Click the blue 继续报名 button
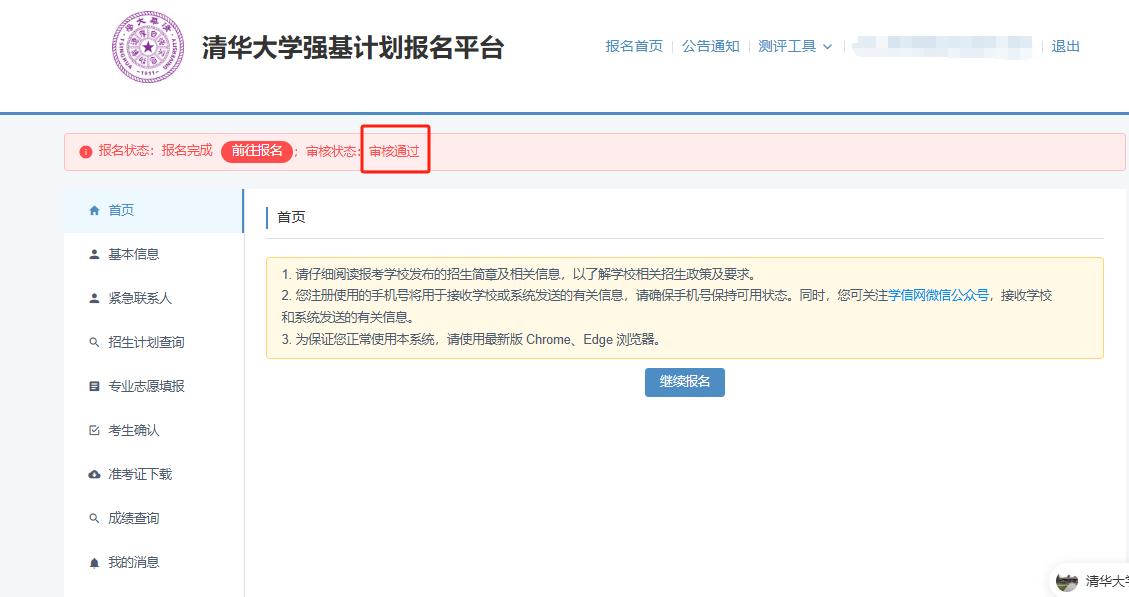 [685, 382]
